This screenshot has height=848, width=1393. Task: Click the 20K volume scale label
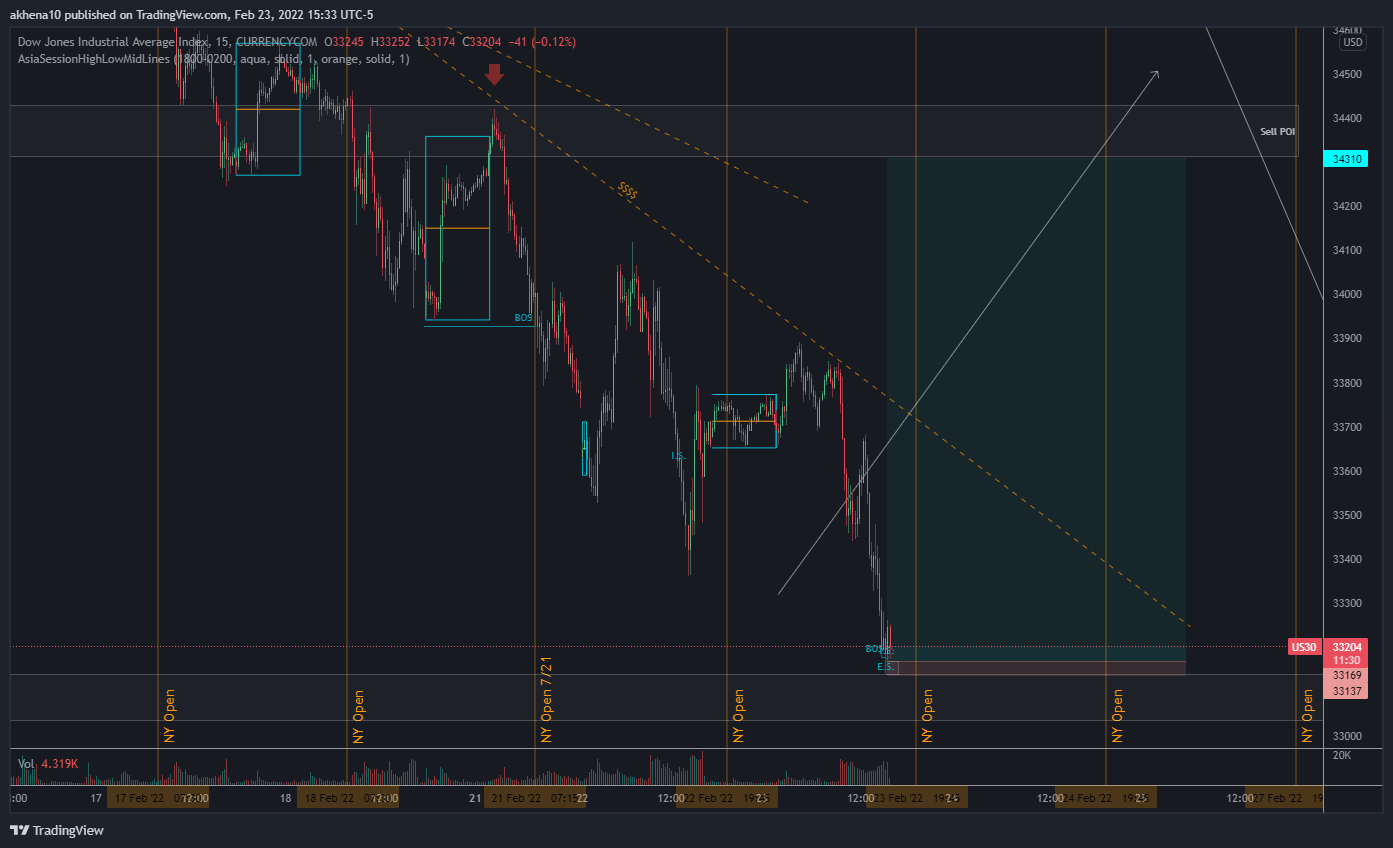click(x=1340, y=755)
